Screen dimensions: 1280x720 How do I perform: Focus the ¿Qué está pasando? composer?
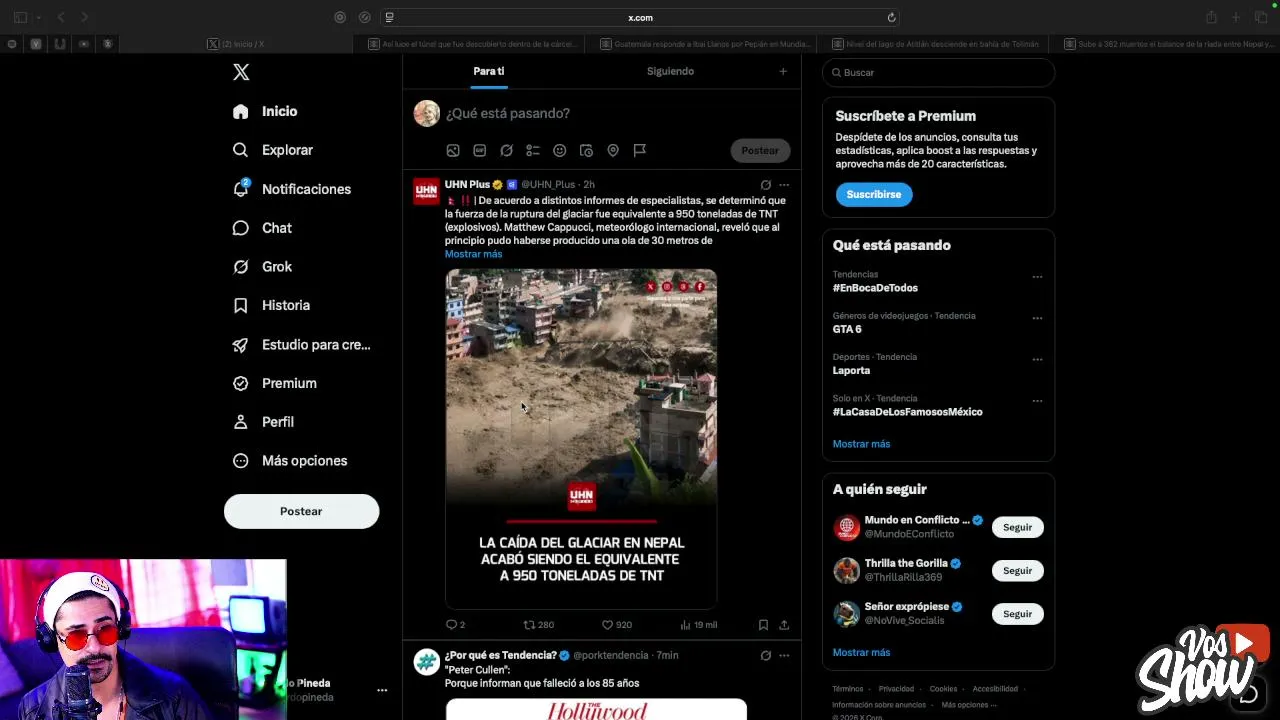pyautogui.click(x=508, y=113)
